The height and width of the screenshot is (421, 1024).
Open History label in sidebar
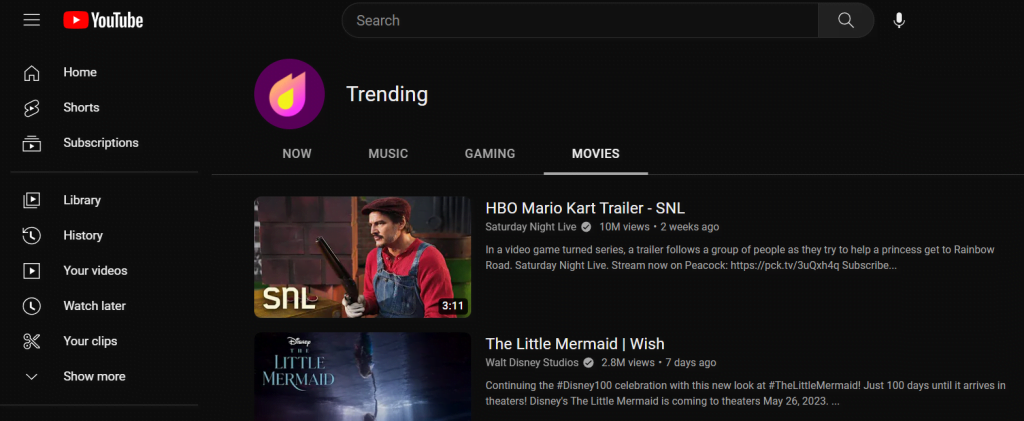click(83, 236)
